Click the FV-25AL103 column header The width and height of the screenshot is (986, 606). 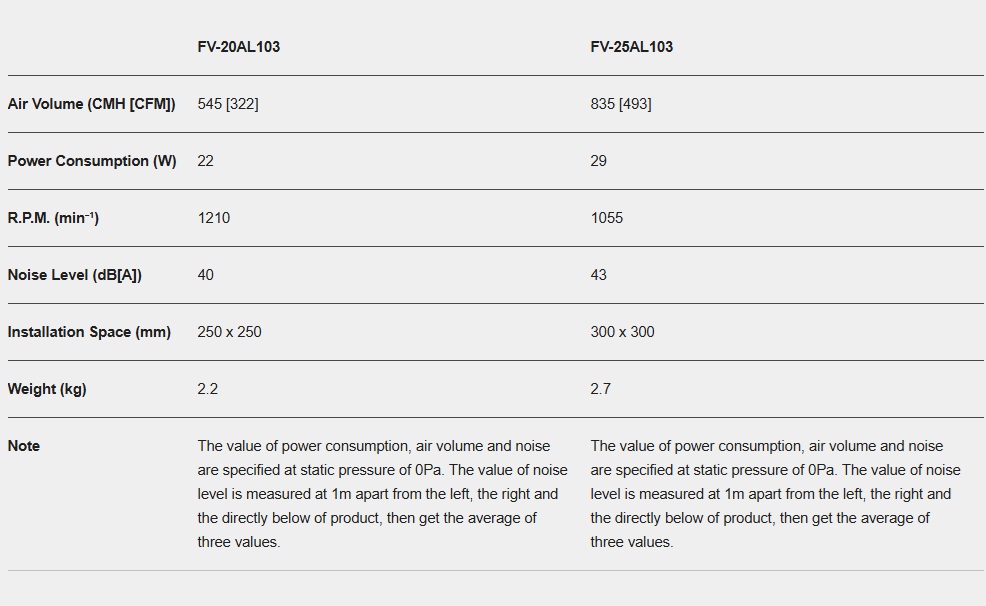[631, 47]
